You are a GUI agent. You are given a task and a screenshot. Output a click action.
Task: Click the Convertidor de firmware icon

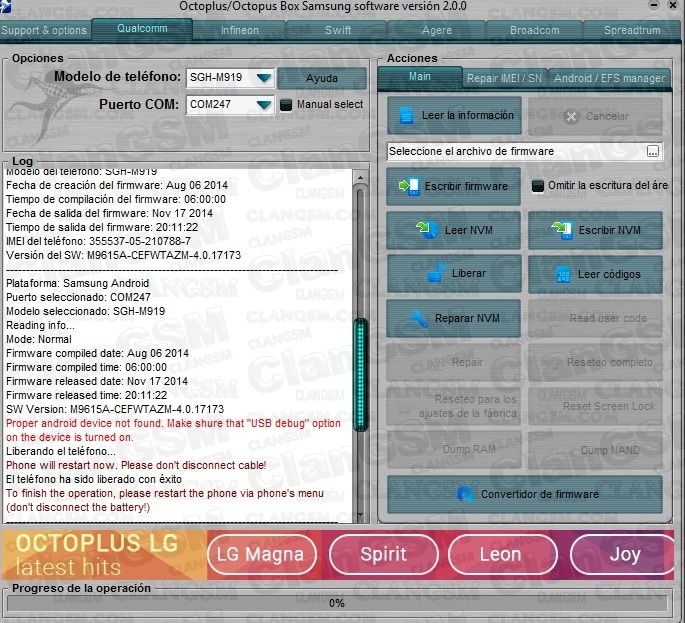tap(464, 494)
